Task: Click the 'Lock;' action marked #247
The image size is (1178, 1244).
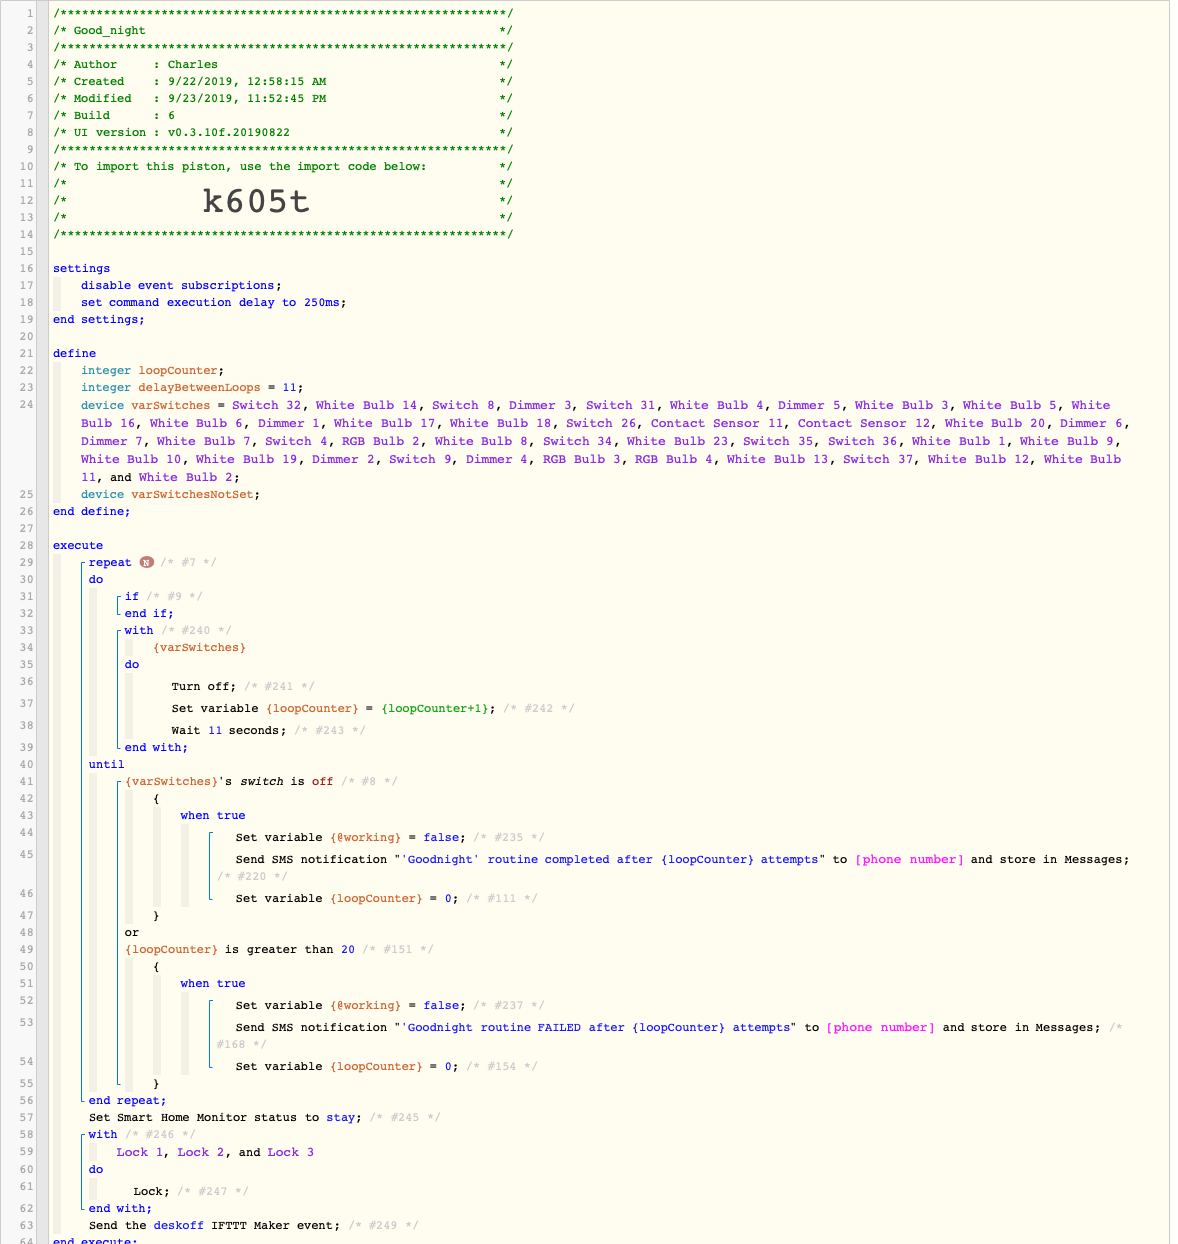Action: 151,1191
